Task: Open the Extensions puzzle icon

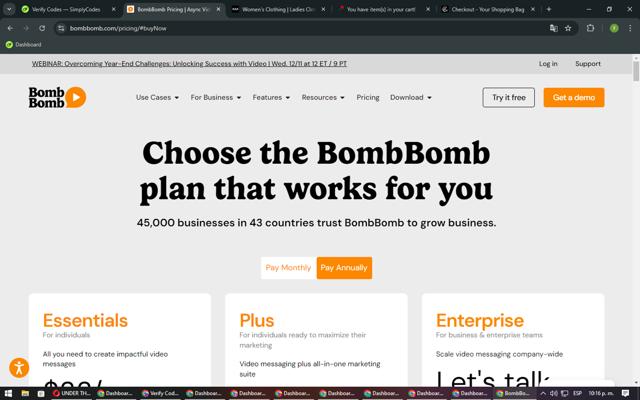Action: pos(590,28)
